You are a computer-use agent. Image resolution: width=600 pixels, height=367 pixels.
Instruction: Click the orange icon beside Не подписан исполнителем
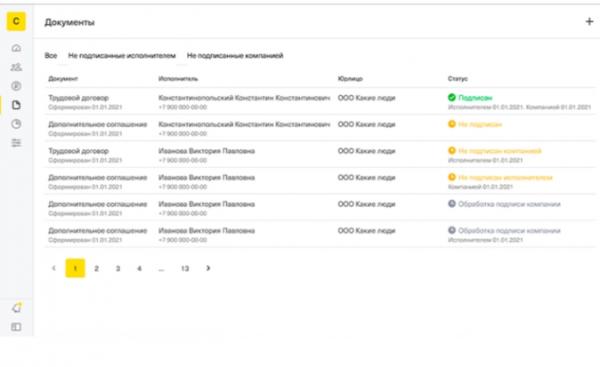pos(452,177)
